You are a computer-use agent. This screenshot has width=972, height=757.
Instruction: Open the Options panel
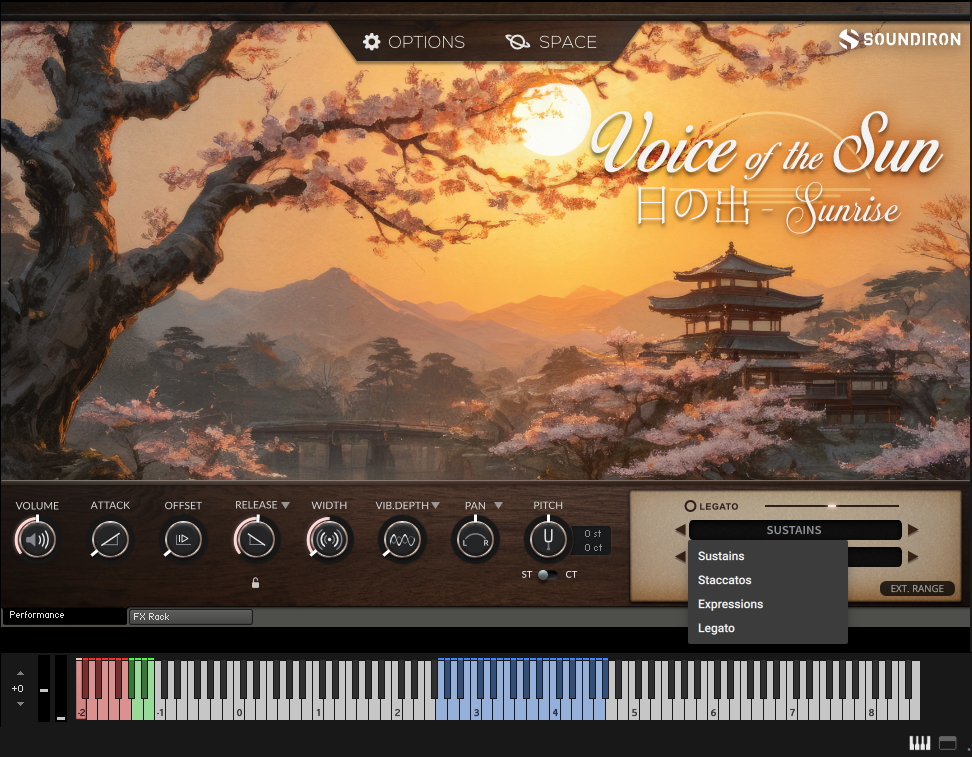pos(414,42)
